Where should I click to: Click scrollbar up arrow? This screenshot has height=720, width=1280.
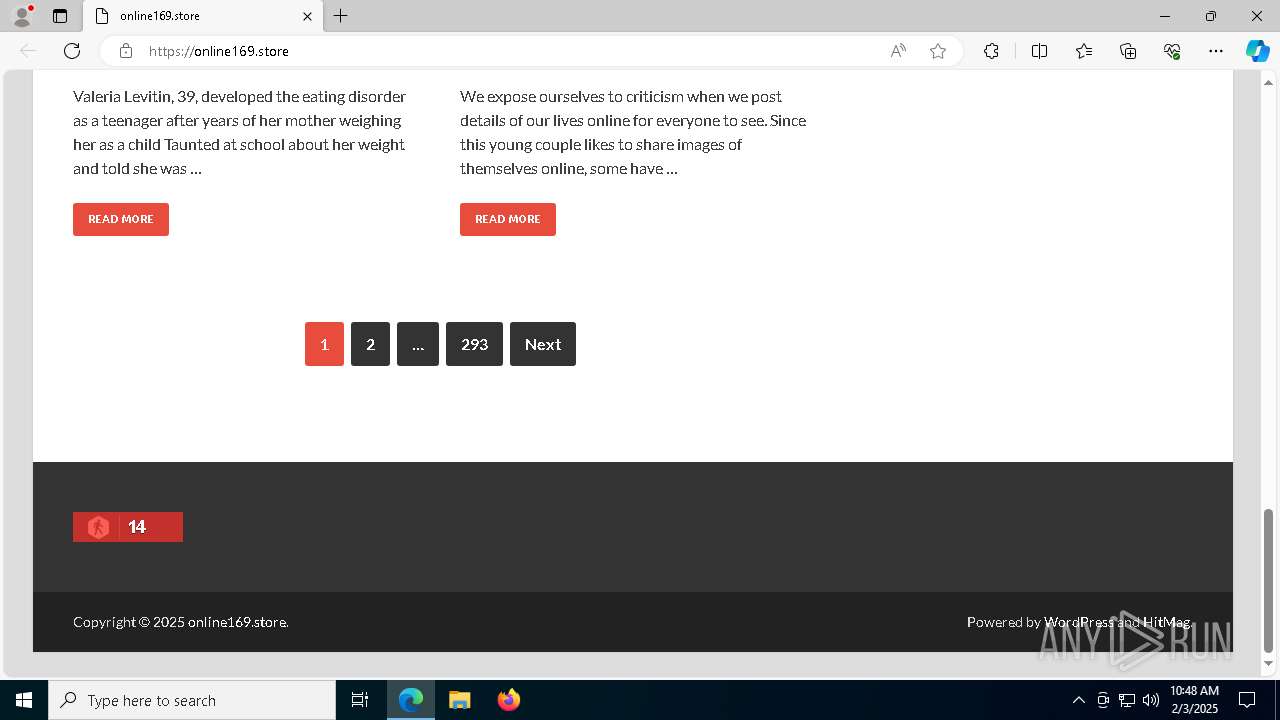pyautogui.click(x=1269, y=82)
